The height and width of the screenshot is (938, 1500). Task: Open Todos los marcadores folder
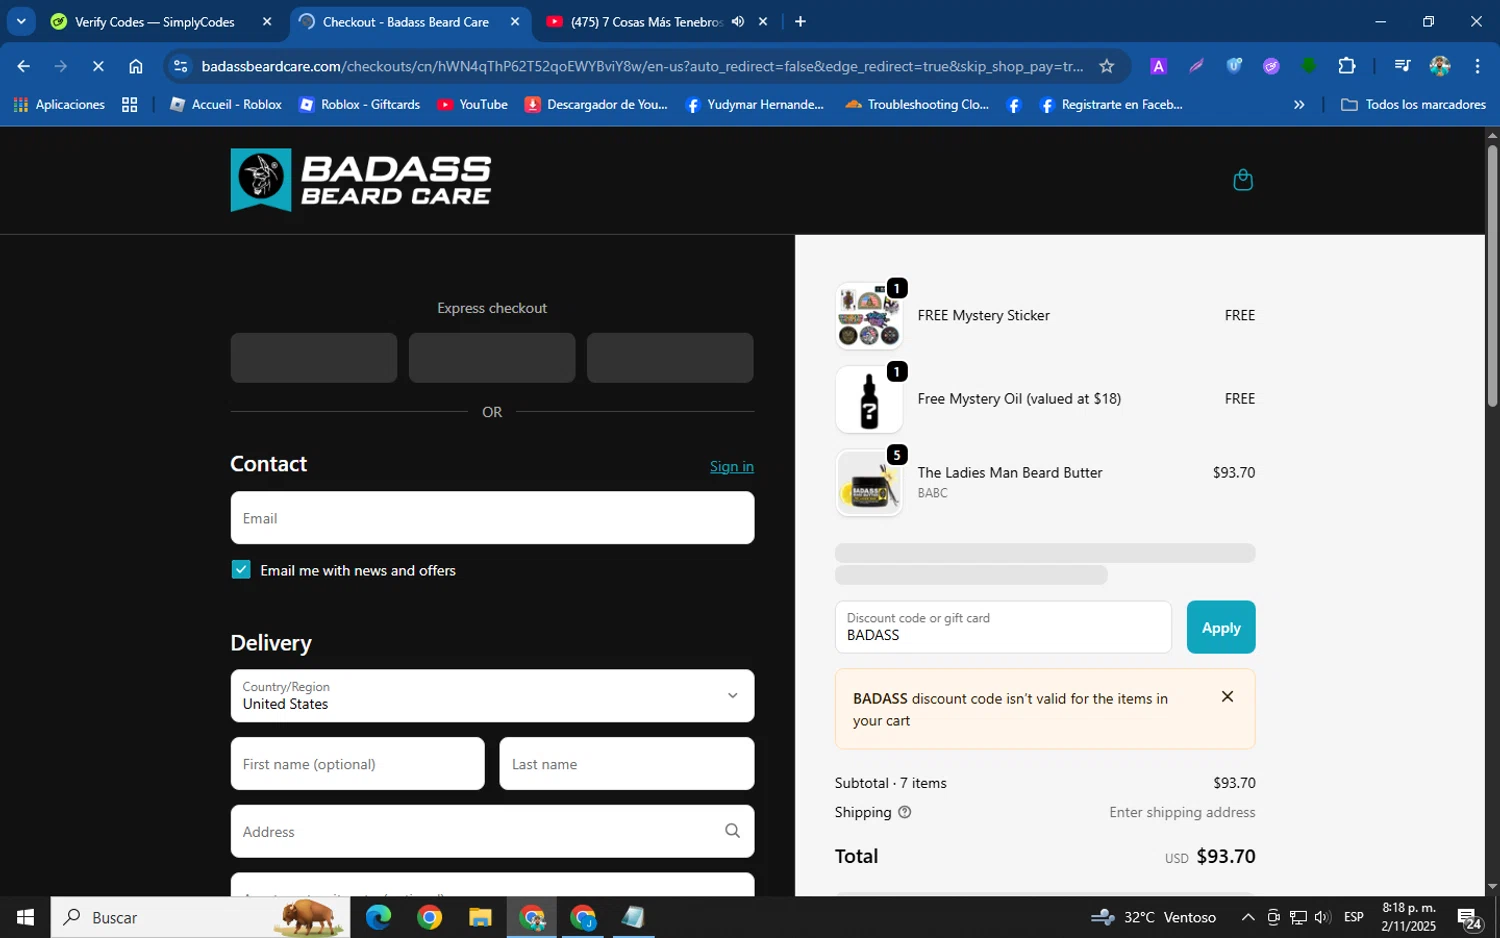pyautogui.click(x=1413, y=104)
